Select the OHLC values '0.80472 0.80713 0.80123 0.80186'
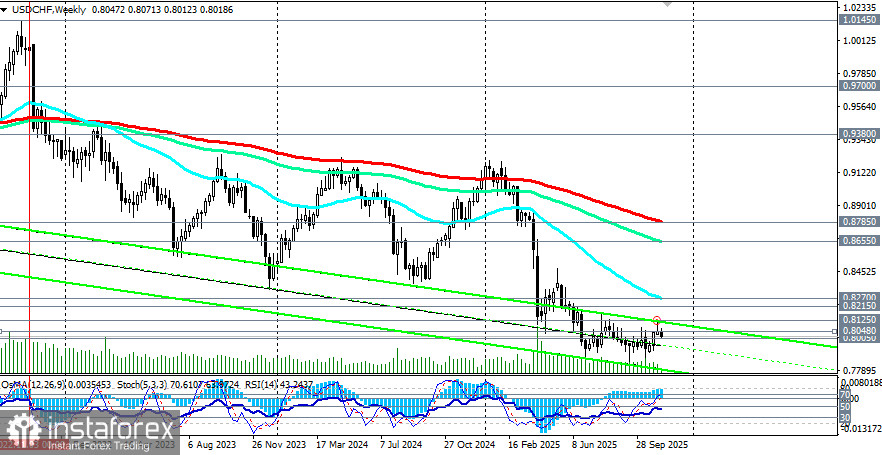 pyautogui.click(x=164, y=10)
